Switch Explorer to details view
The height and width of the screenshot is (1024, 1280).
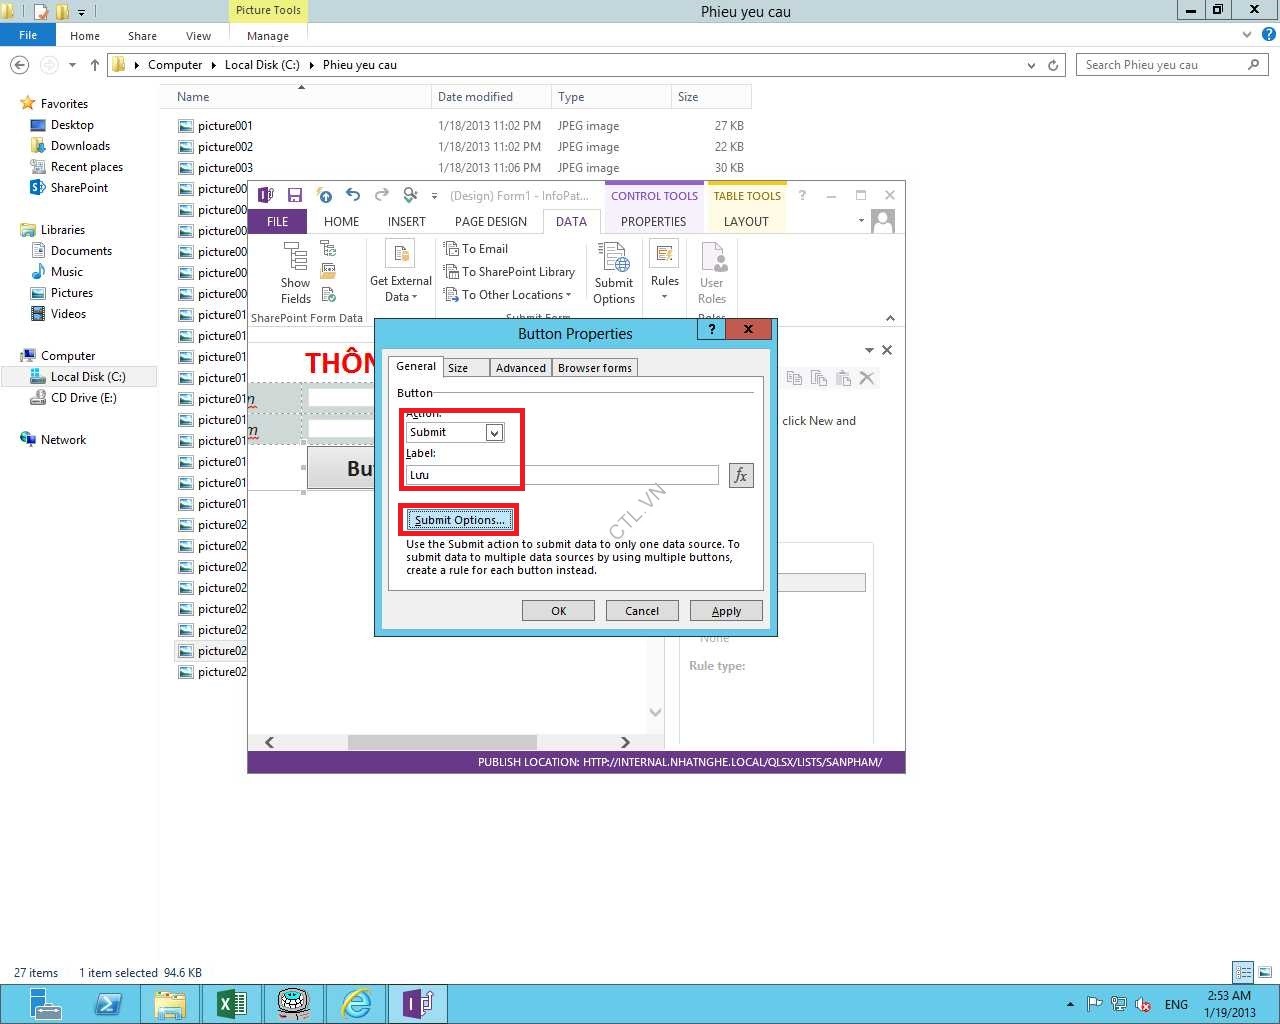click(1243, 972)
